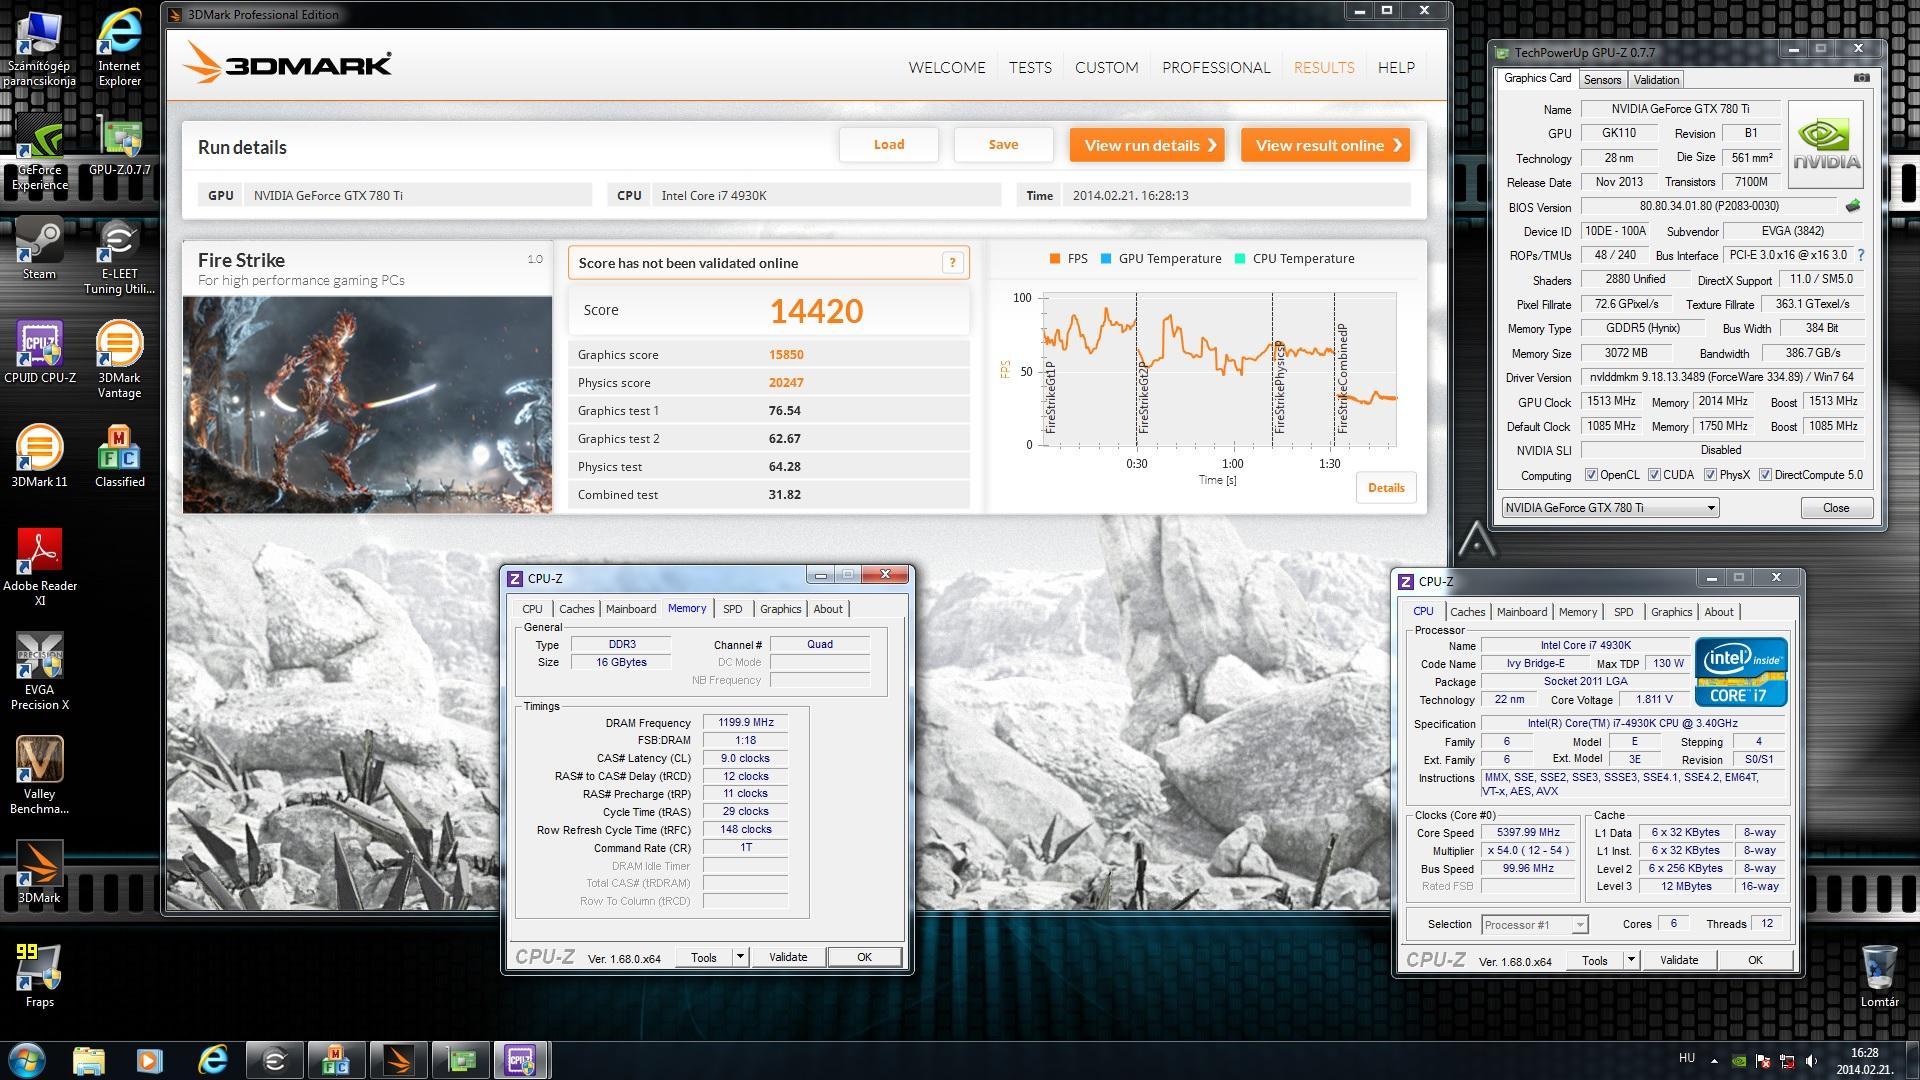The image size is (1920, 1080).
Task: Click the teal CPU Temperature legend swatch
Action: coord(1240,259)
